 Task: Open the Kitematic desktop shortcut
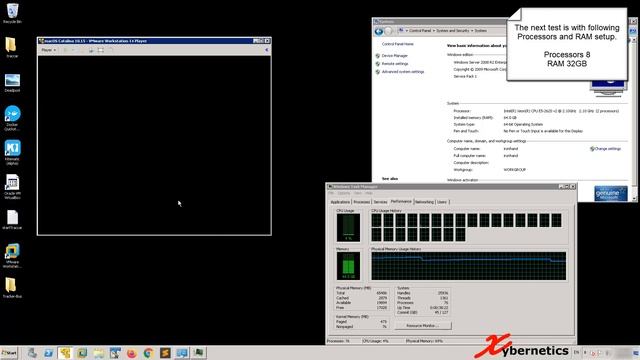(x=12, y=152)
